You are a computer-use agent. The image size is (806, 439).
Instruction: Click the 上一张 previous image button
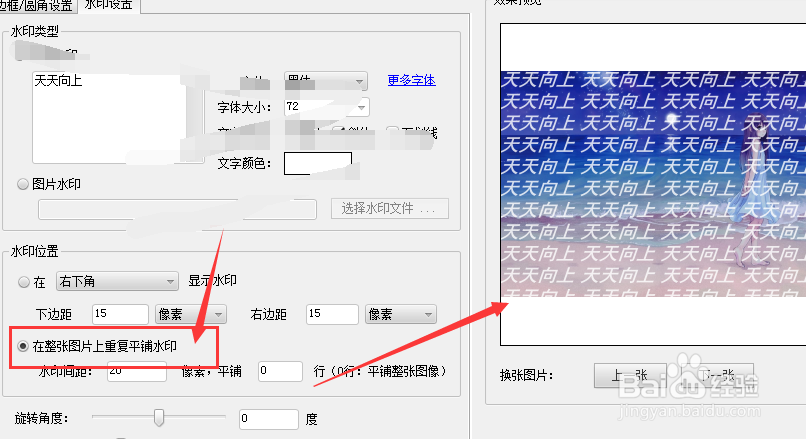pos(630,375)
